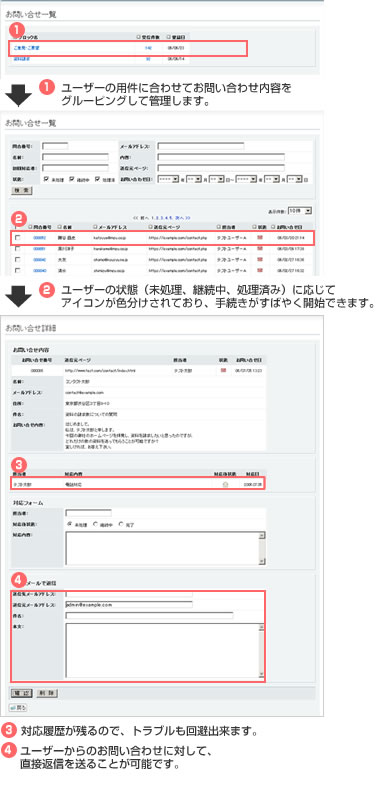
Task: Focus the 件名 subject field
Action: pyautogui.click(x=149, y=615)
